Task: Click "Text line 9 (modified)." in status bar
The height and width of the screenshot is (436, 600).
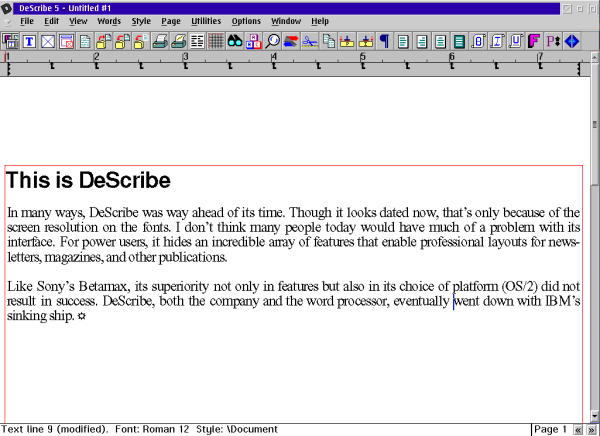Action: pos(54,429)
